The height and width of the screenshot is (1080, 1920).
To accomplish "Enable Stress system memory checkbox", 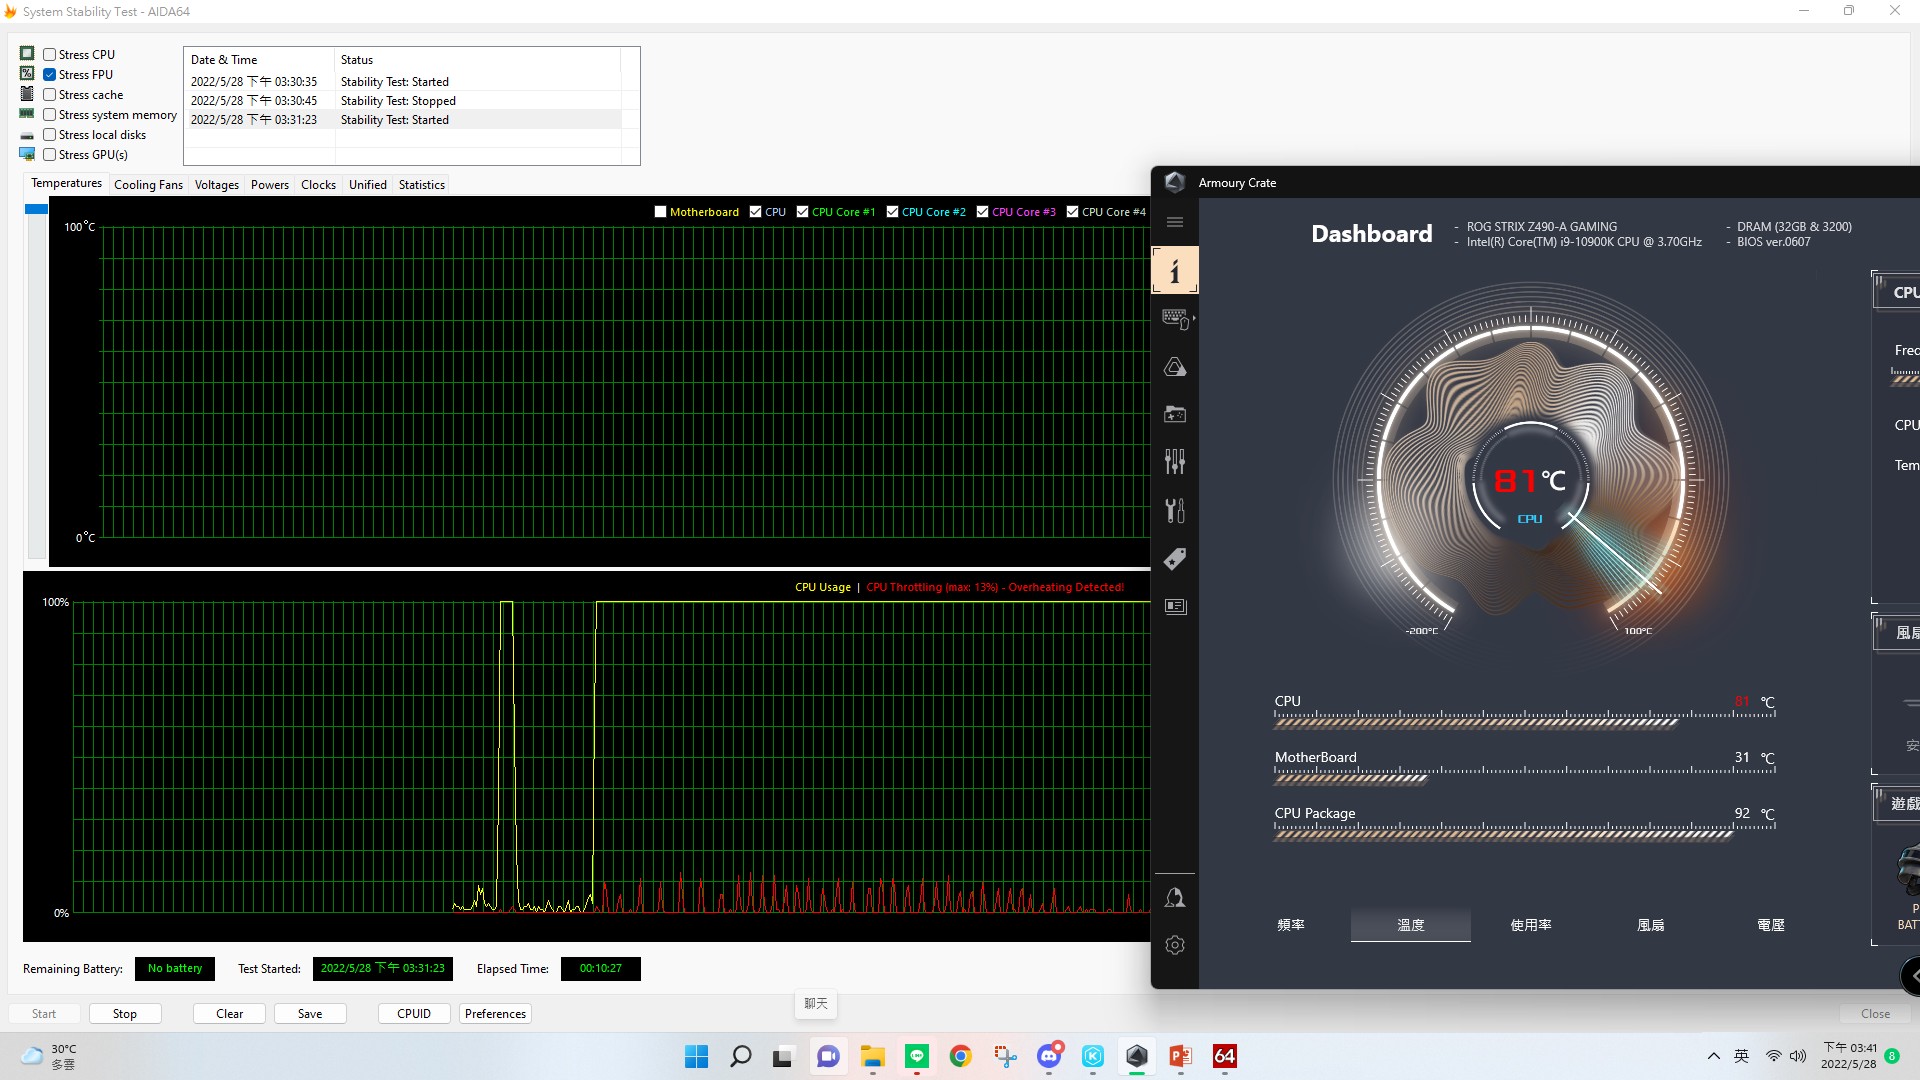I will click(x=49, y=115).
